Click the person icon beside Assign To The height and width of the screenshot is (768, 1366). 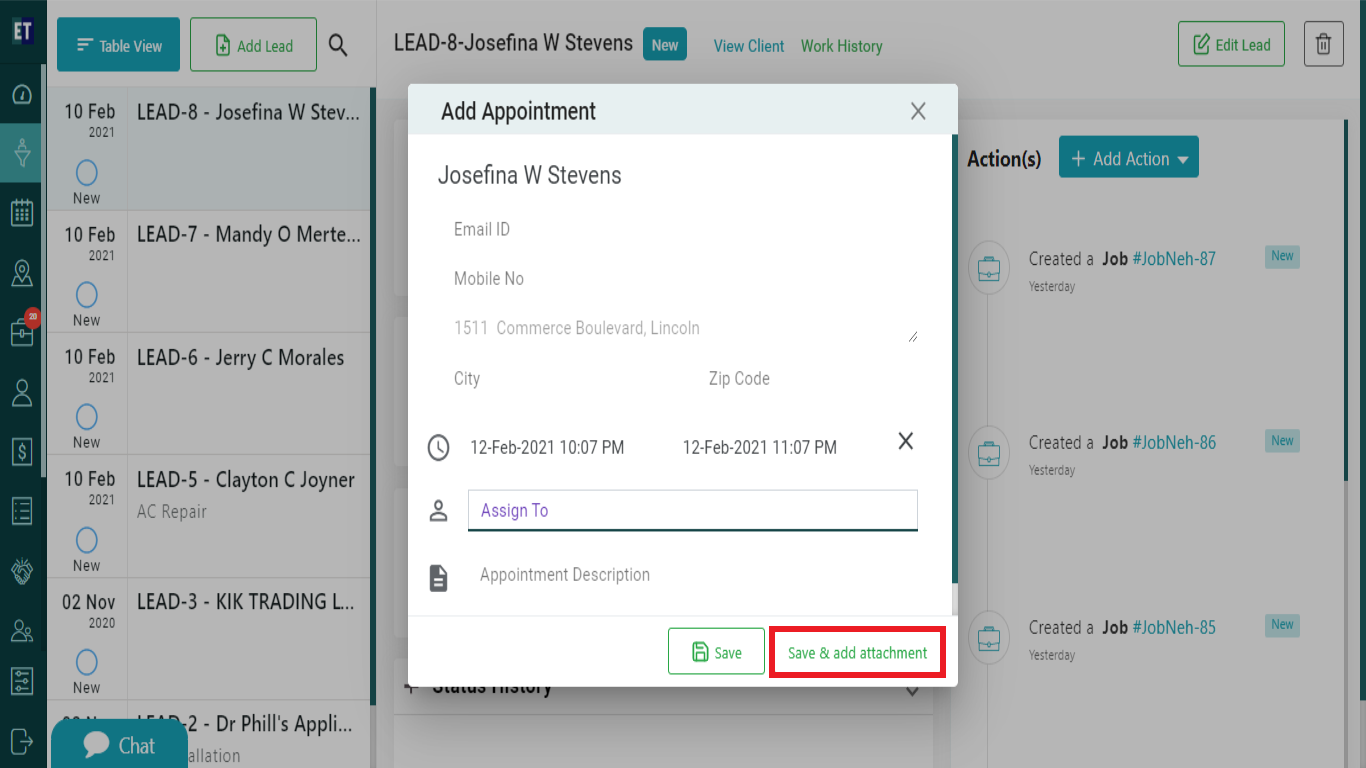(438, 511)
